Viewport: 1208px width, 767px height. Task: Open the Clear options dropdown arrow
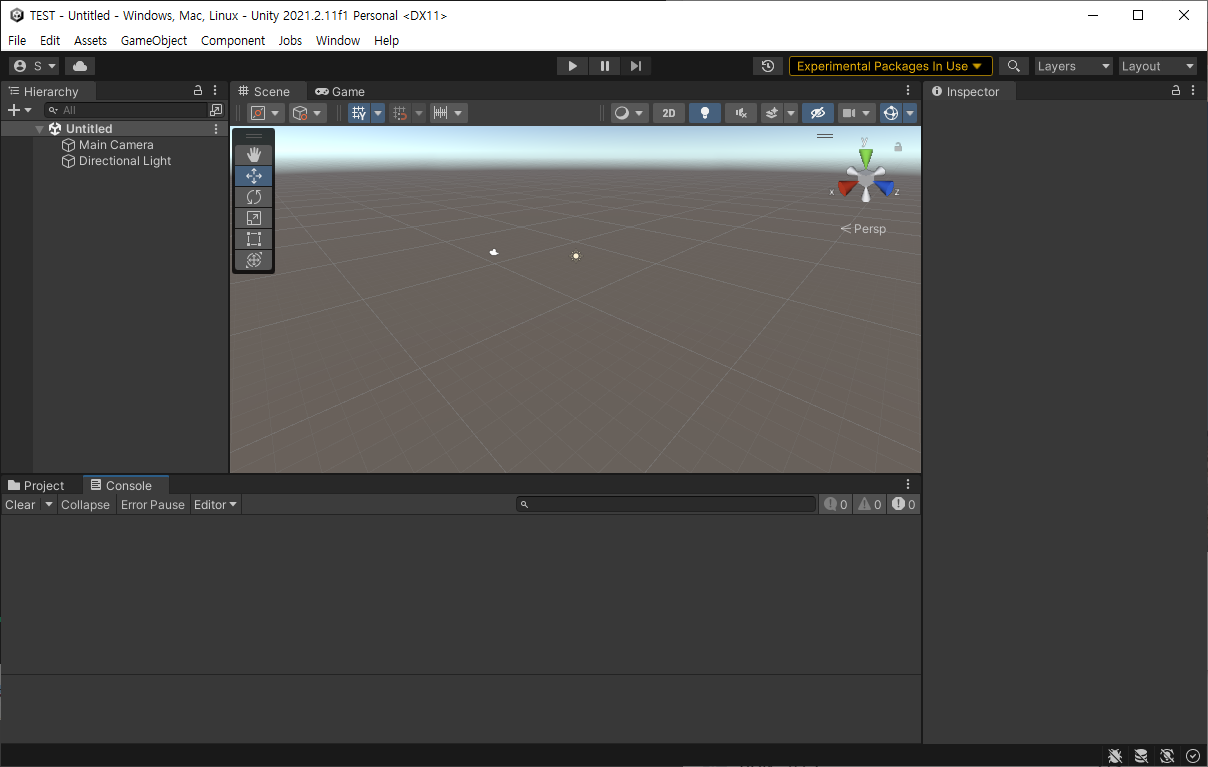tap(48, 504)
